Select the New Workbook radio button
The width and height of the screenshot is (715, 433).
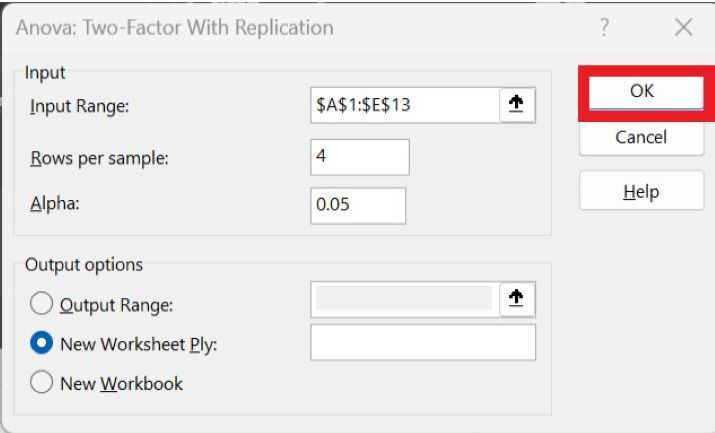42,382
